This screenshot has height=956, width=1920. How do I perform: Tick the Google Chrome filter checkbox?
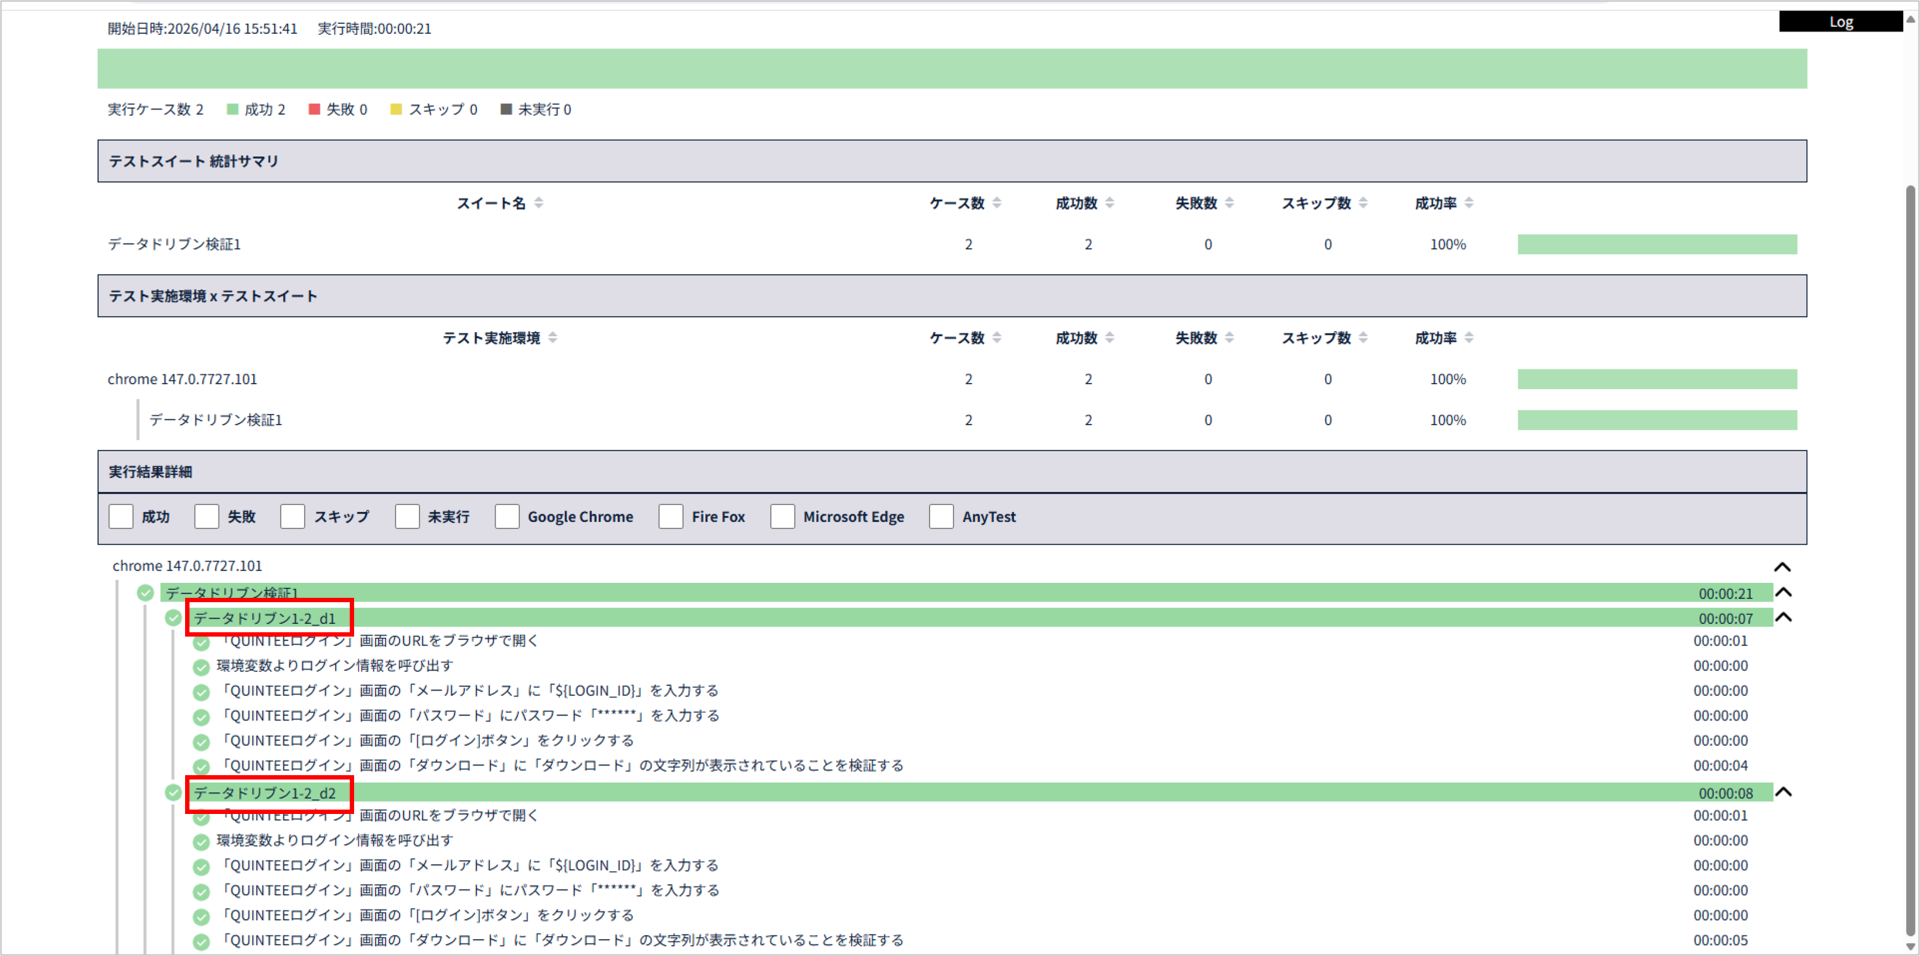[507, 516]
